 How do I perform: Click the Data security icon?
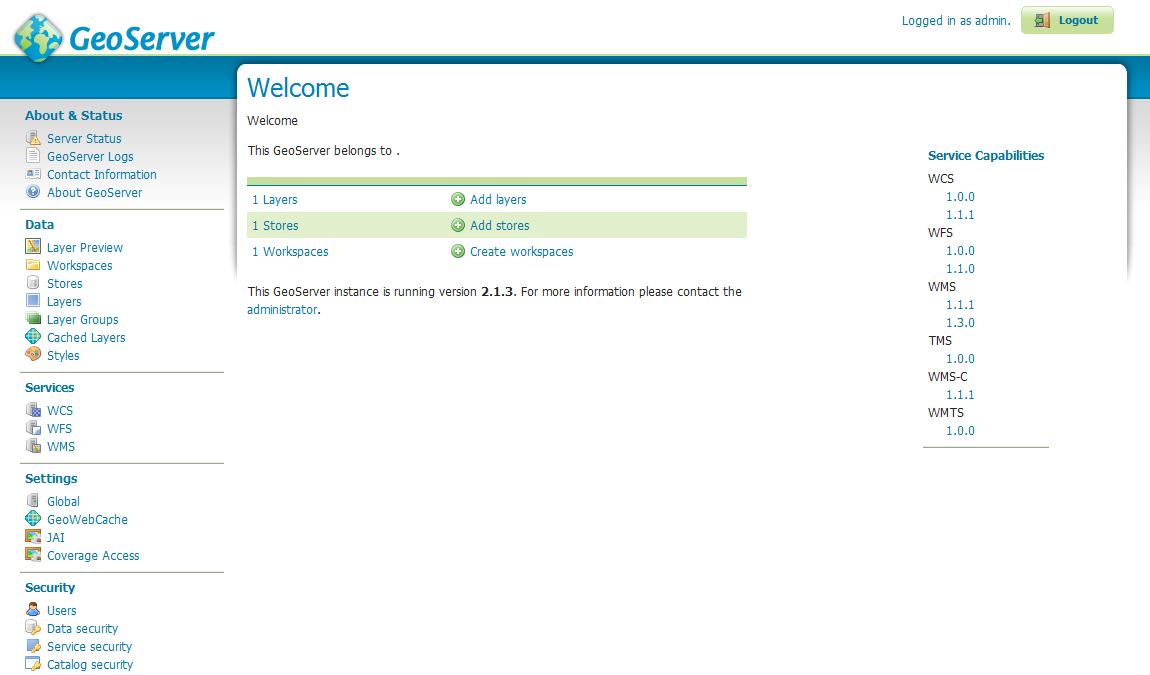[33, 627]
